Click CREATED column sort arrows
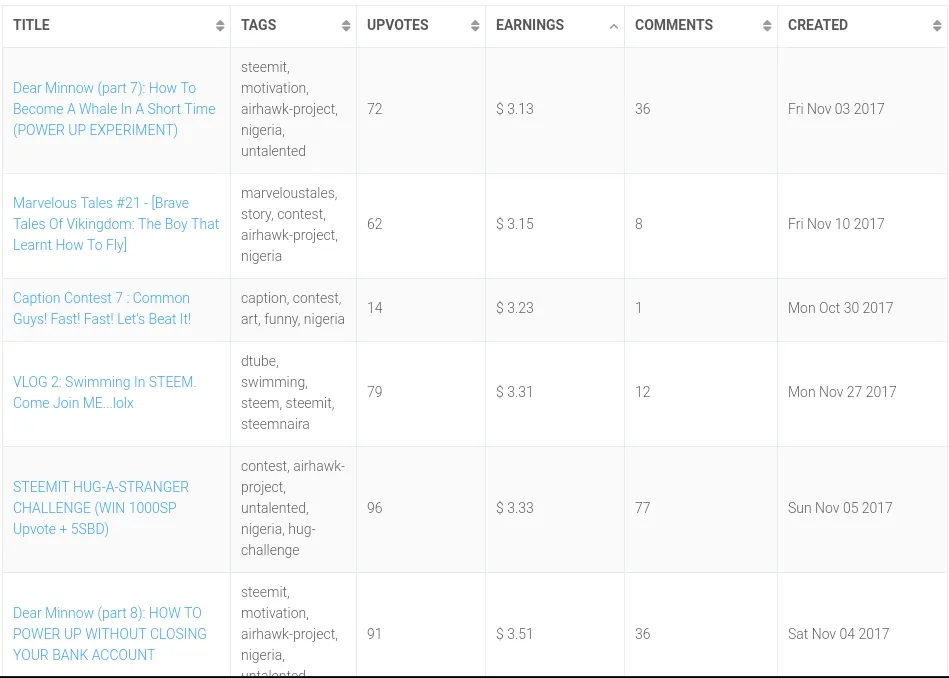The image size is (949, 678). click(x=937, y=25)
